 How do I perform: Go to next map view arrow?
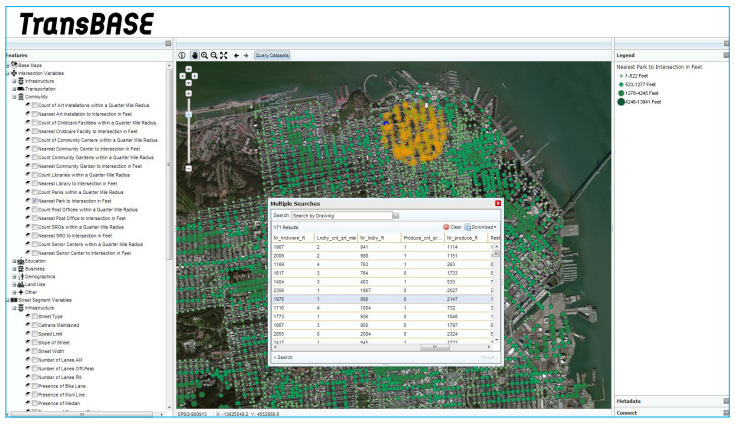246,55
